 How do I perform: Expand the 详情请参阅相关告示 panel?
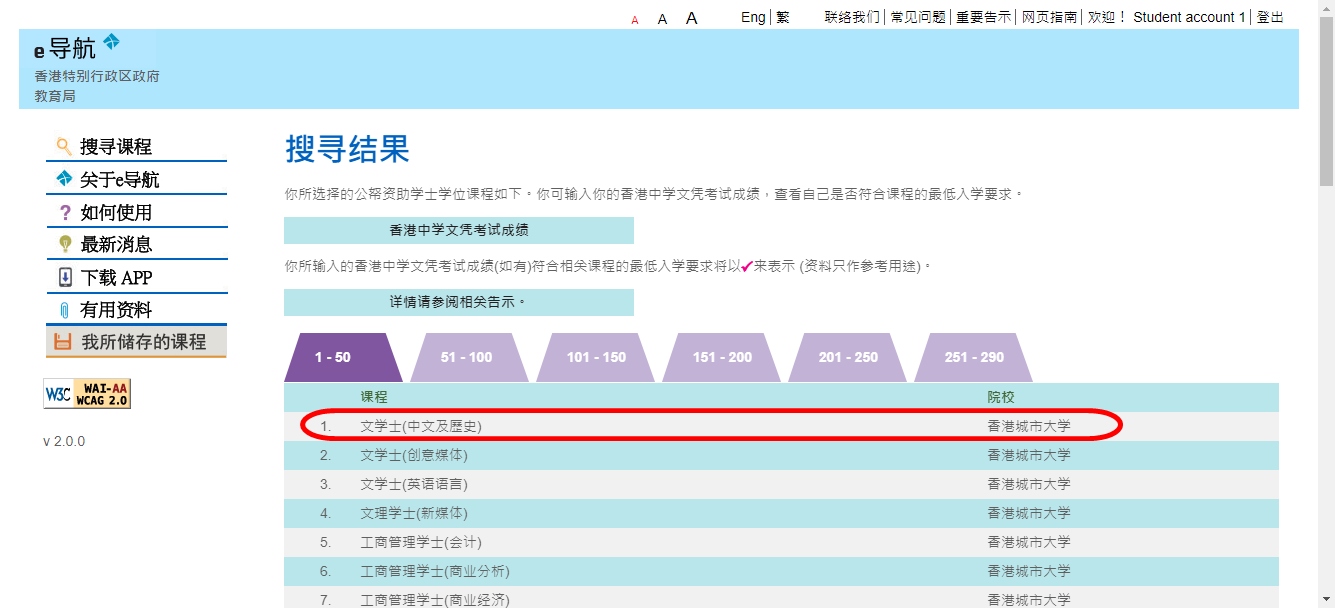pos(459,302)
